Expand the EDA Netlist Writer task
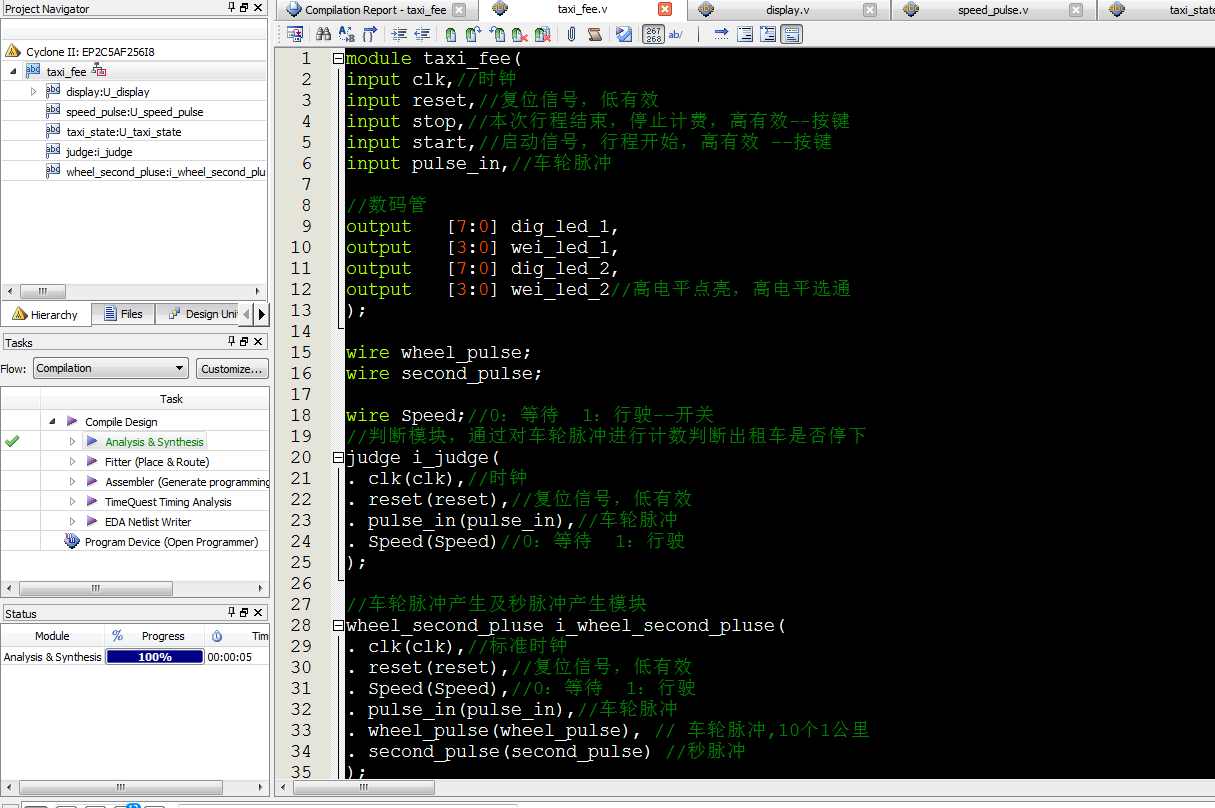1215x808 pixels. pos(73,522)
